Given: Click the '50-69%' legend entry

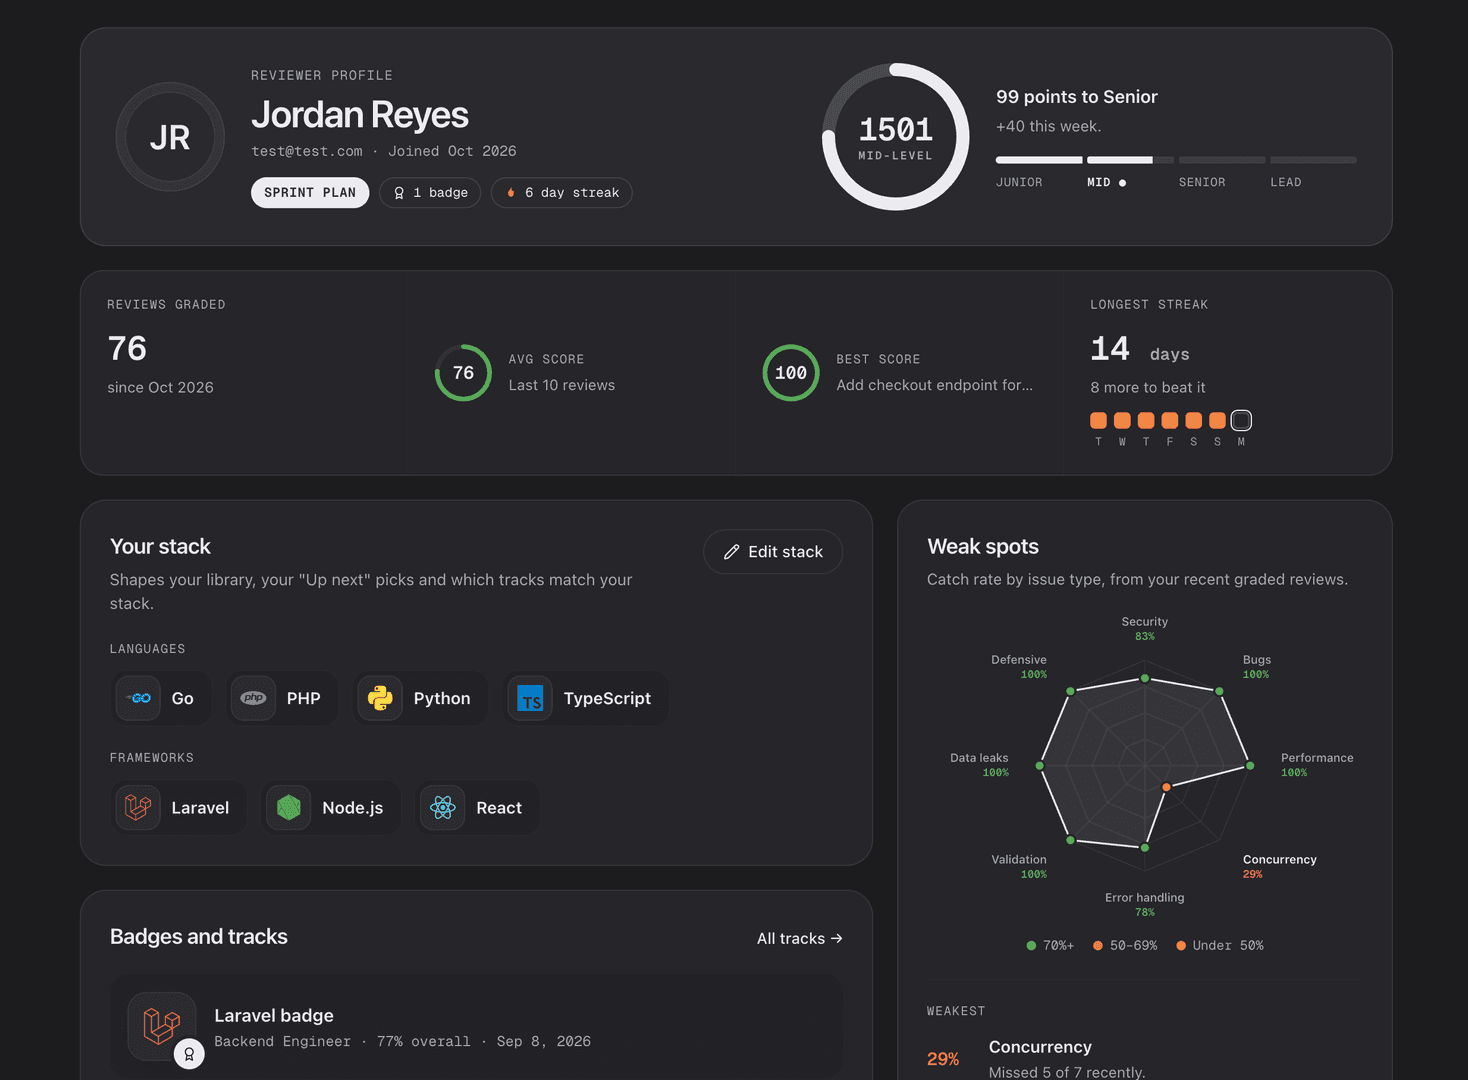Looking at the screenshot, I should [1125, 945].
